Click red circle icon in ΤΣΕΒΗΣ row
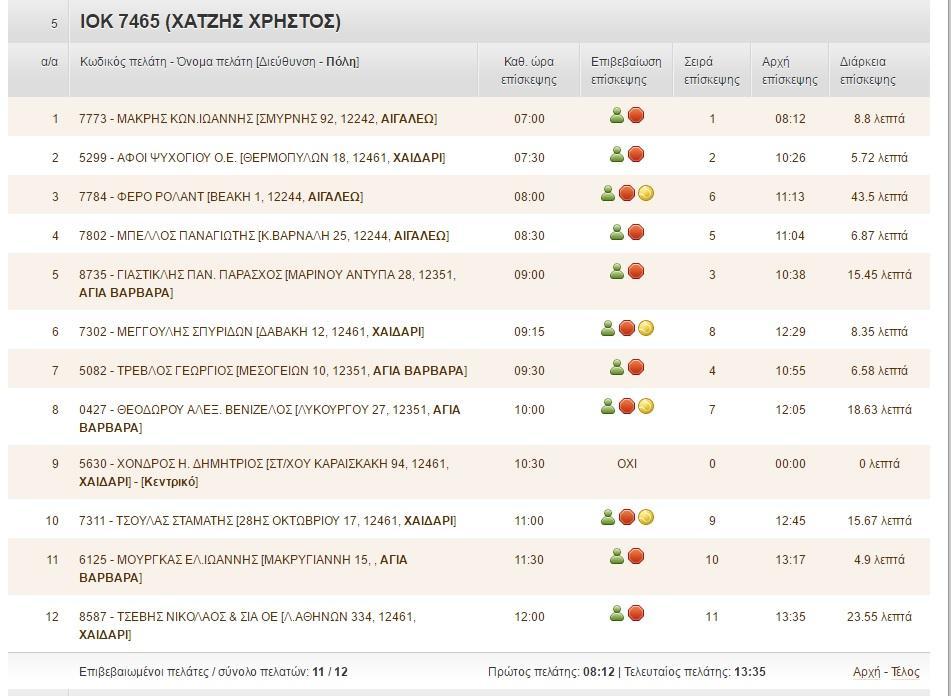 point(636,612)
